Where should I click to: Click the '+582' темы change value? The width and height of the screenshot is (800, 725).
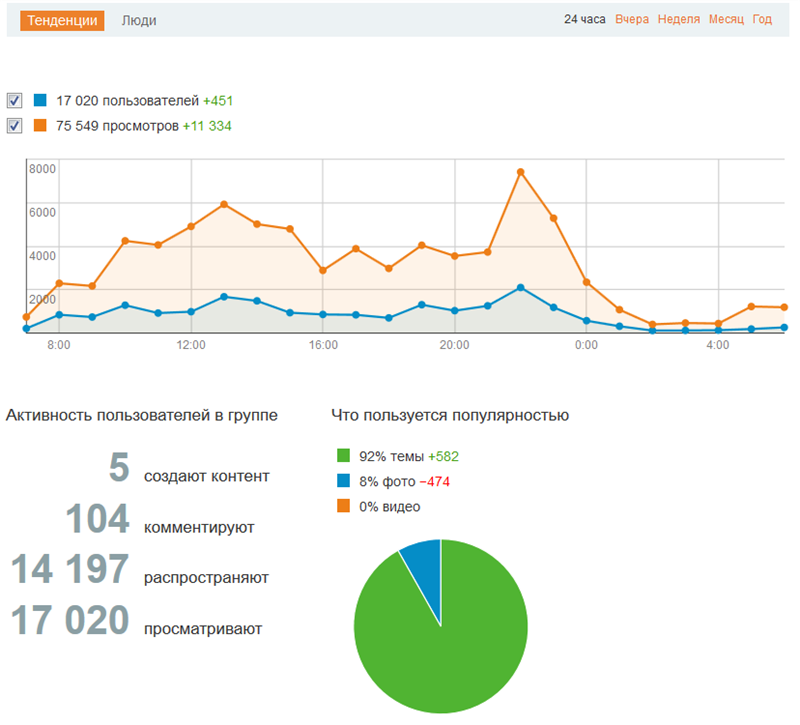(443, 456)
